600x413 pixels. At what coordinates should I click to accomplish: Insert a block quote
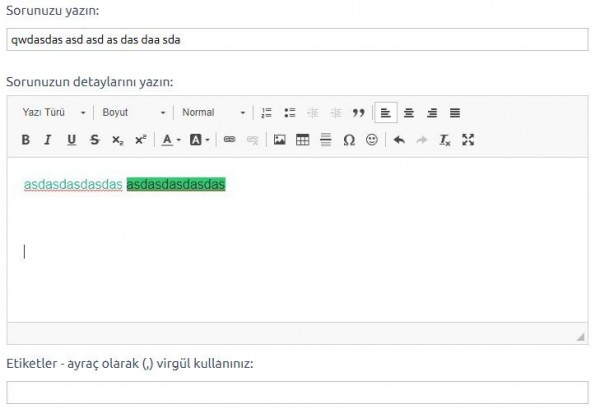coord(358,113)
